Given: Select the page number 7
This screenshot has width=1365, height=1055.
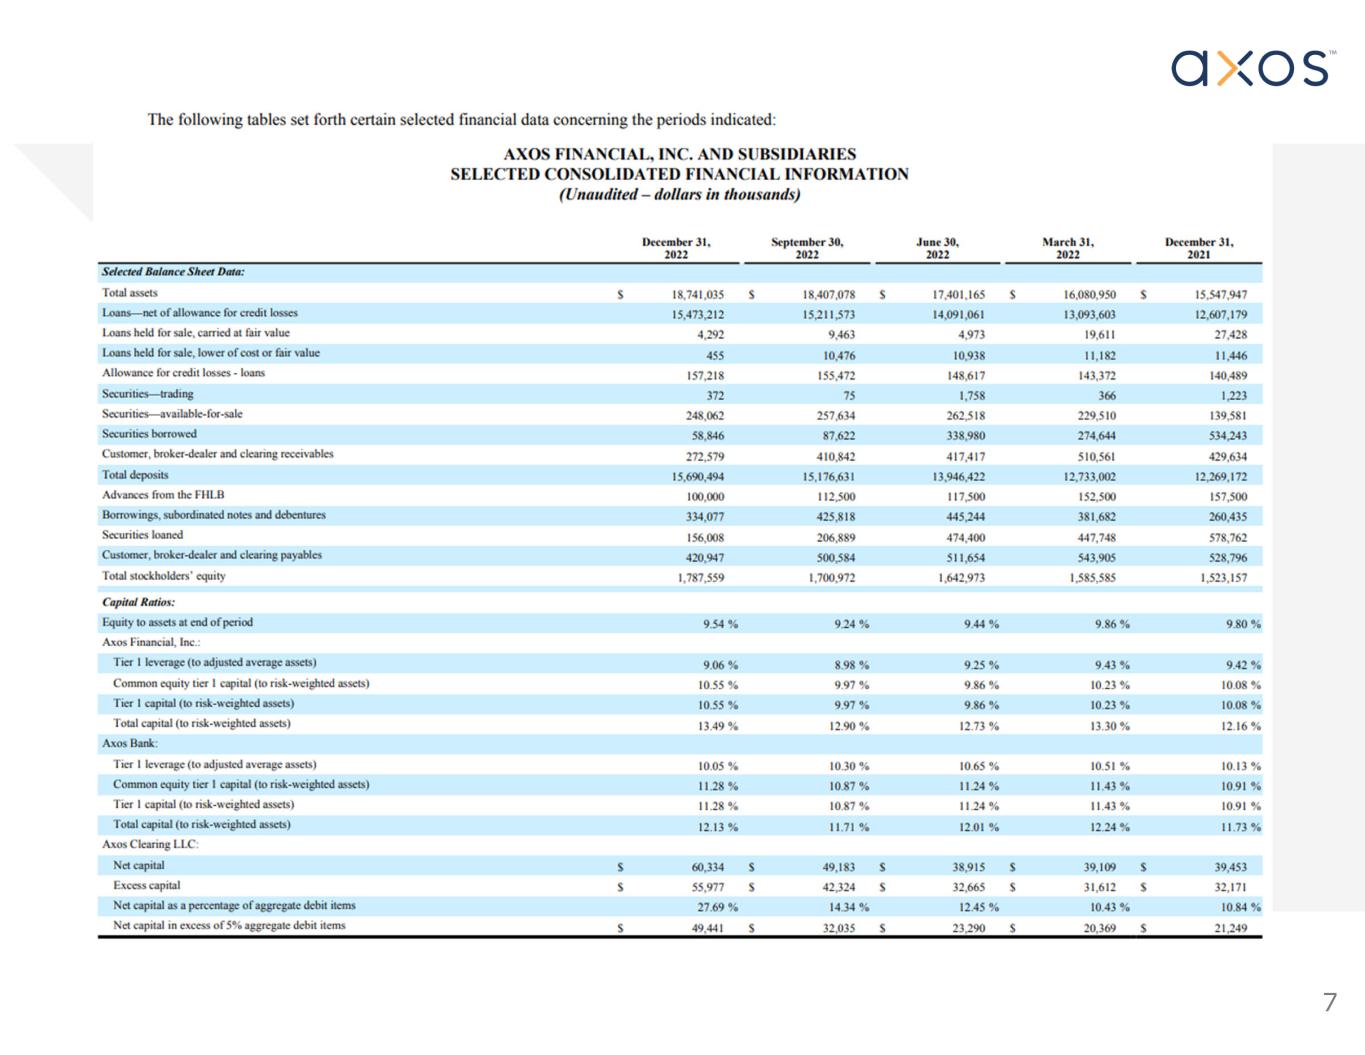Looking at the screenshot, I should pyautogui.click(x=1329, y=1002).
